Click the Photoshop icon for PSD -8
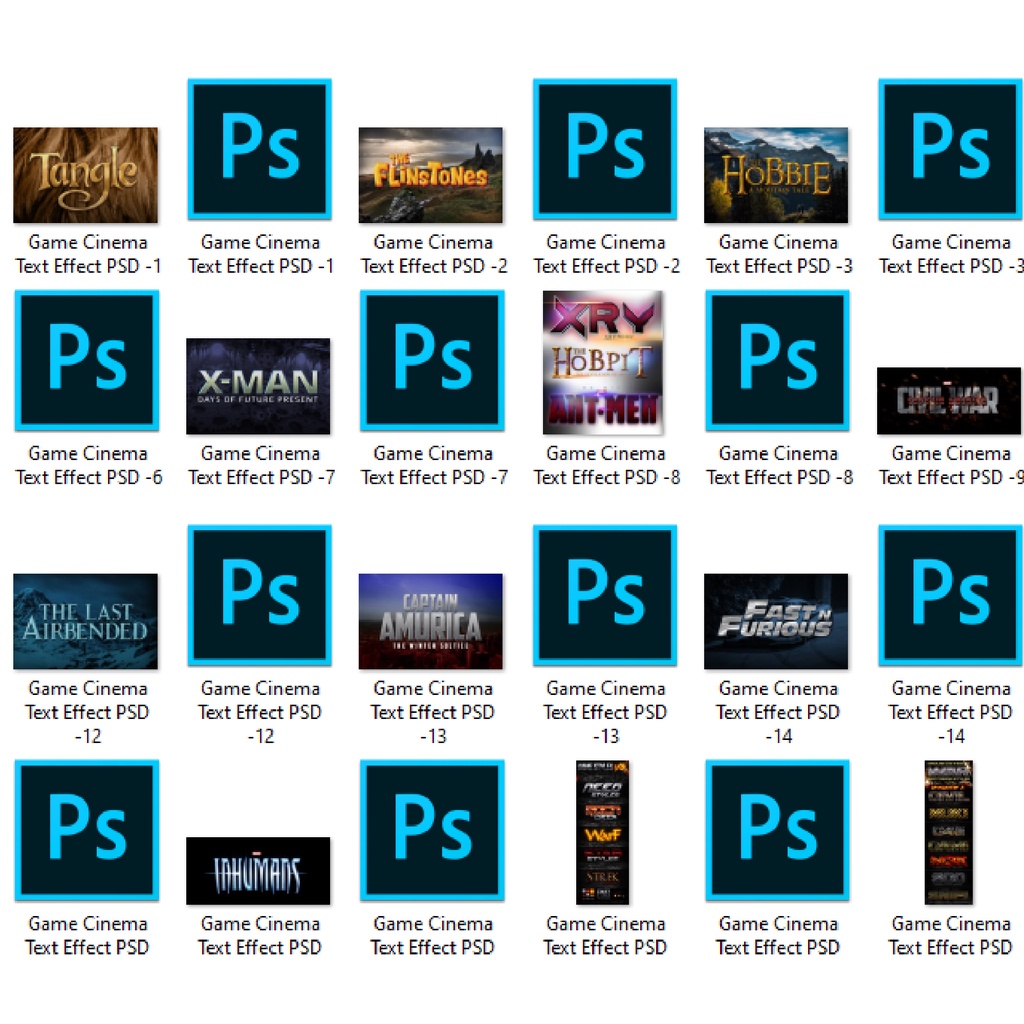Image resolution: width=1024 pixels, height=1024 pixels. (x=777, y=360)
